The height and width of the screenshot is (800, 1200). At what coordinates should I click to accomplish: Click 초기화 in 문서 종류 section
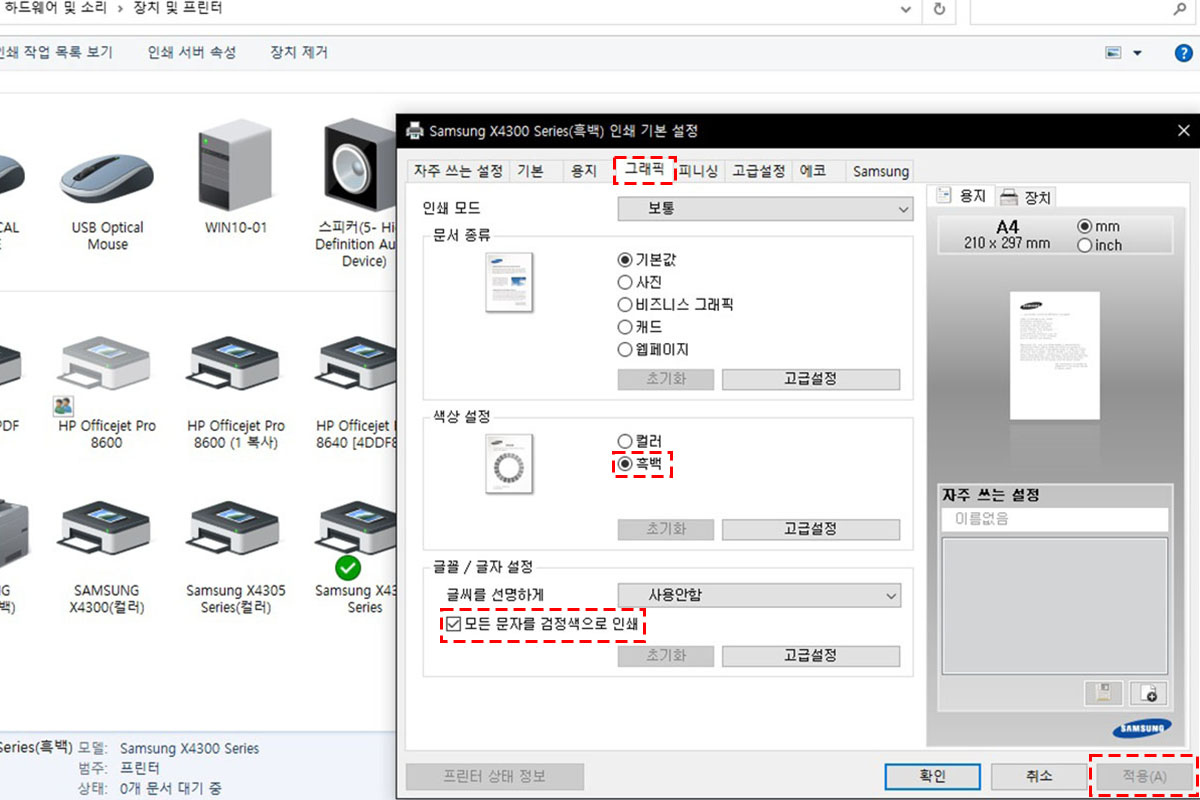pyautogui.click(x=666, y=380)
